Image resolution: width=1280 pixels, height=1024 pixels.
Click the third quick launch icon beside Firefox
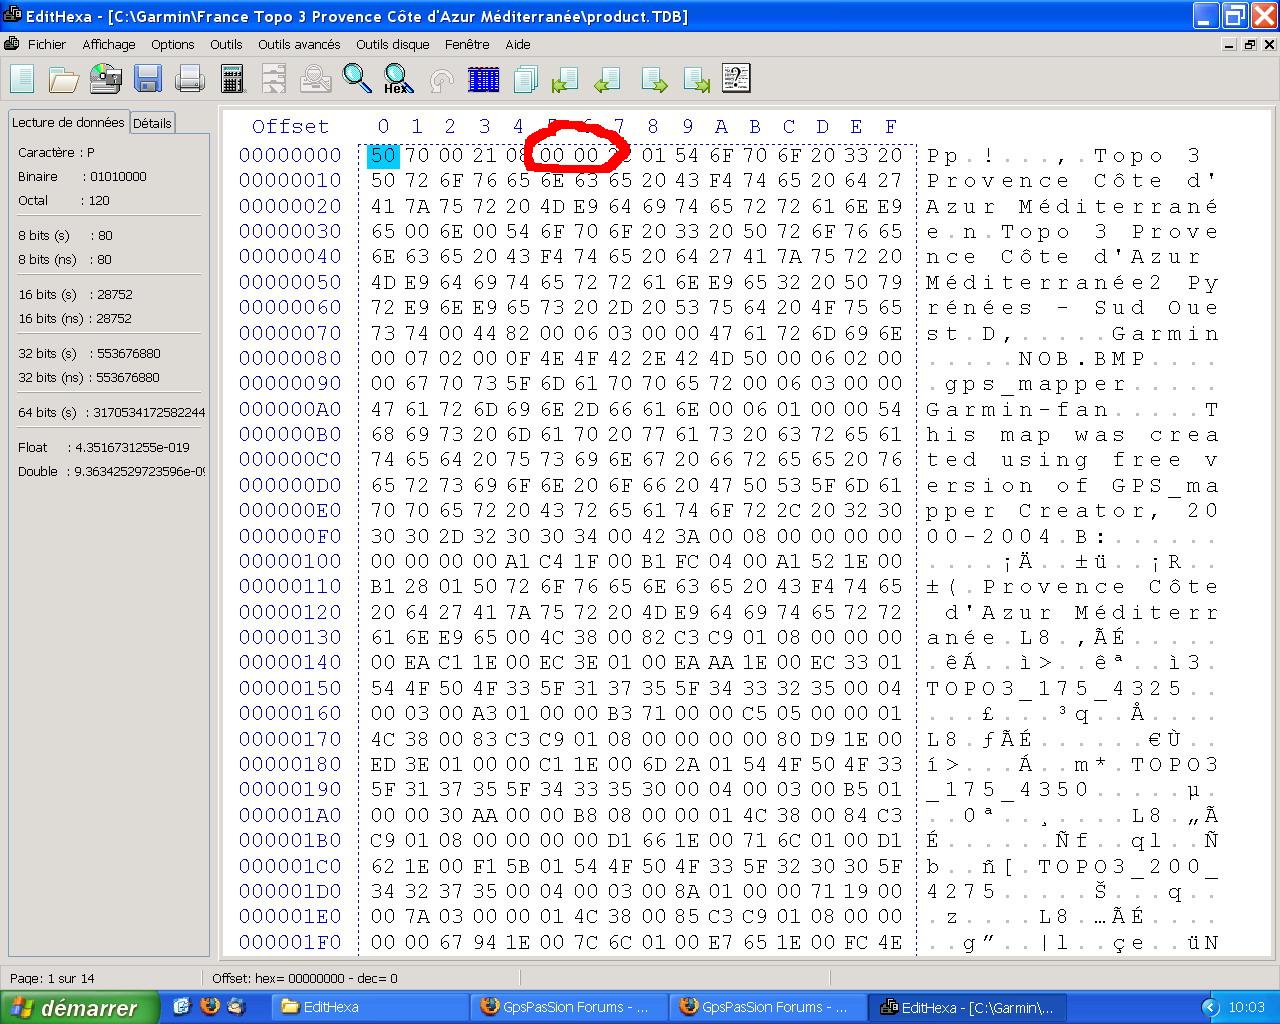(x=236, y=1006)
